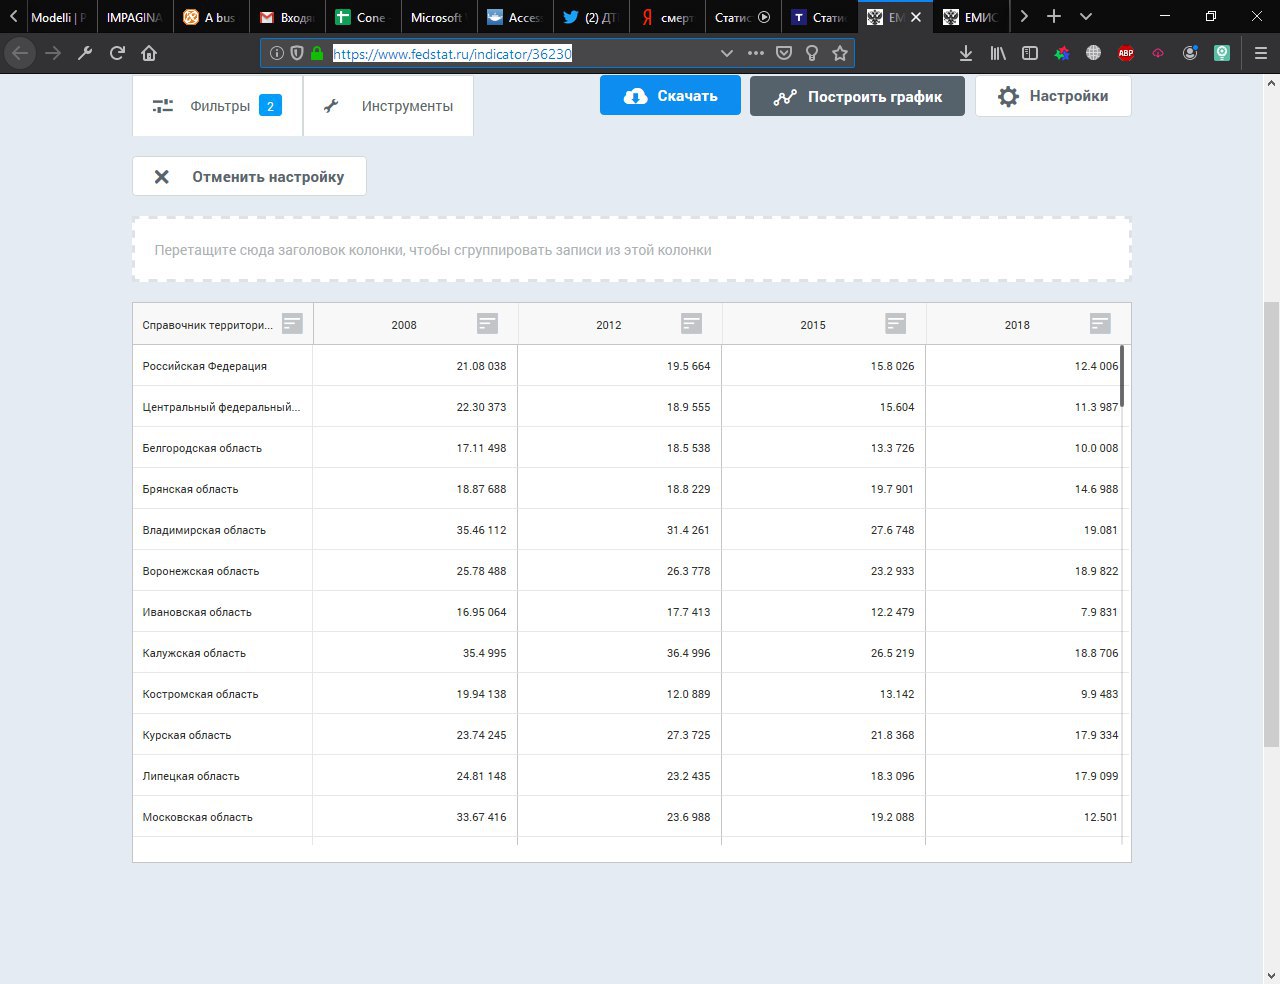
Task: Click the page vertical scrollbar thumb
Action: (1271, 523)
